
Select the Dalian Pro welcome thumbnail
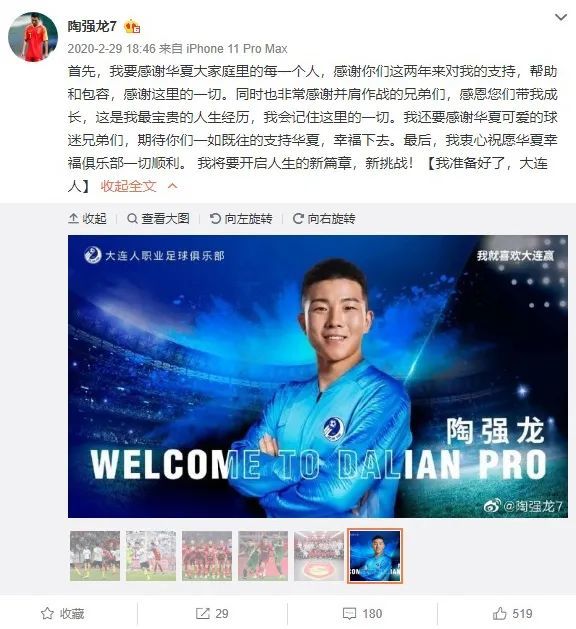[375, 556]
